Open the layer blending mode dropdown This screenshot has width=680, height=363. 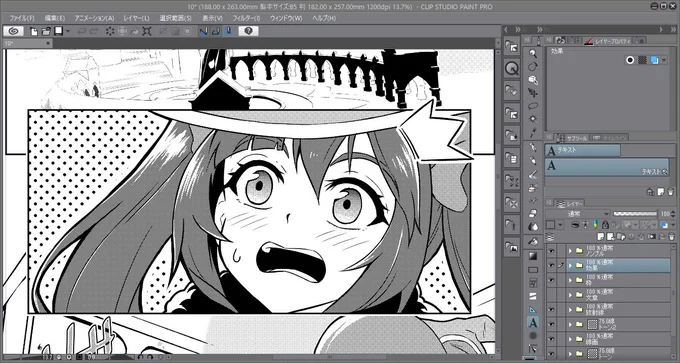pyautogui.click(x=578, y=213)
